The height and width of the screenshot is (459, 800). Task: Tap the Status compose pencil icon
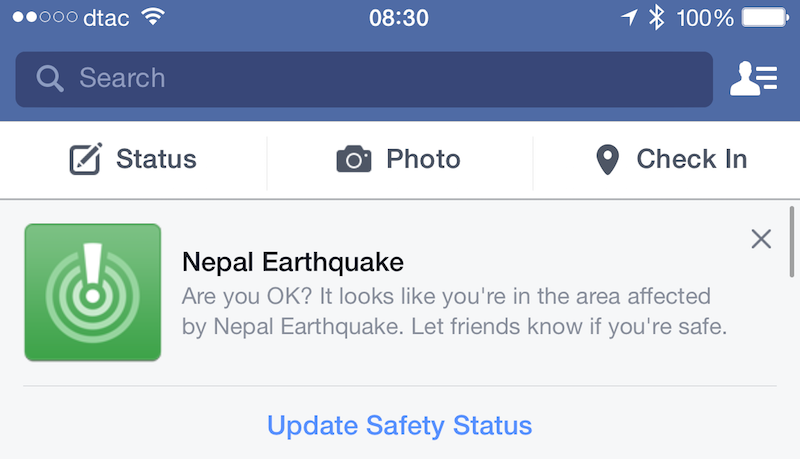(86, 159)
